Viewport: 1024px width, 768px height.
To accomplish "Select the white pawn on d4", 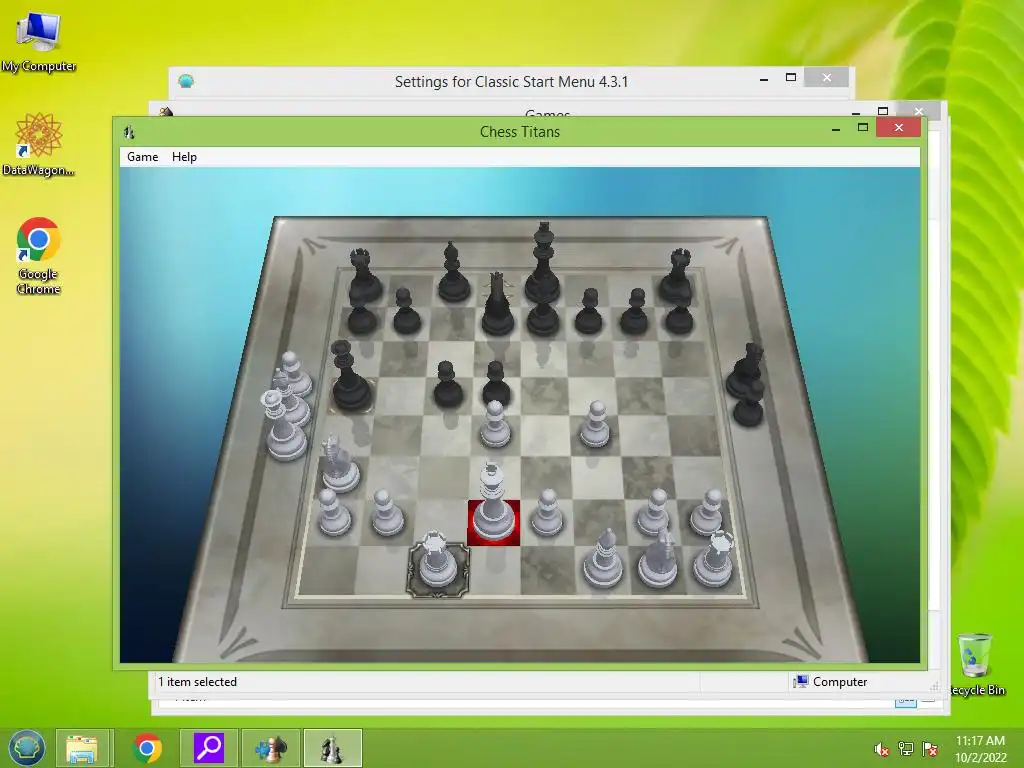I will 495,424.
